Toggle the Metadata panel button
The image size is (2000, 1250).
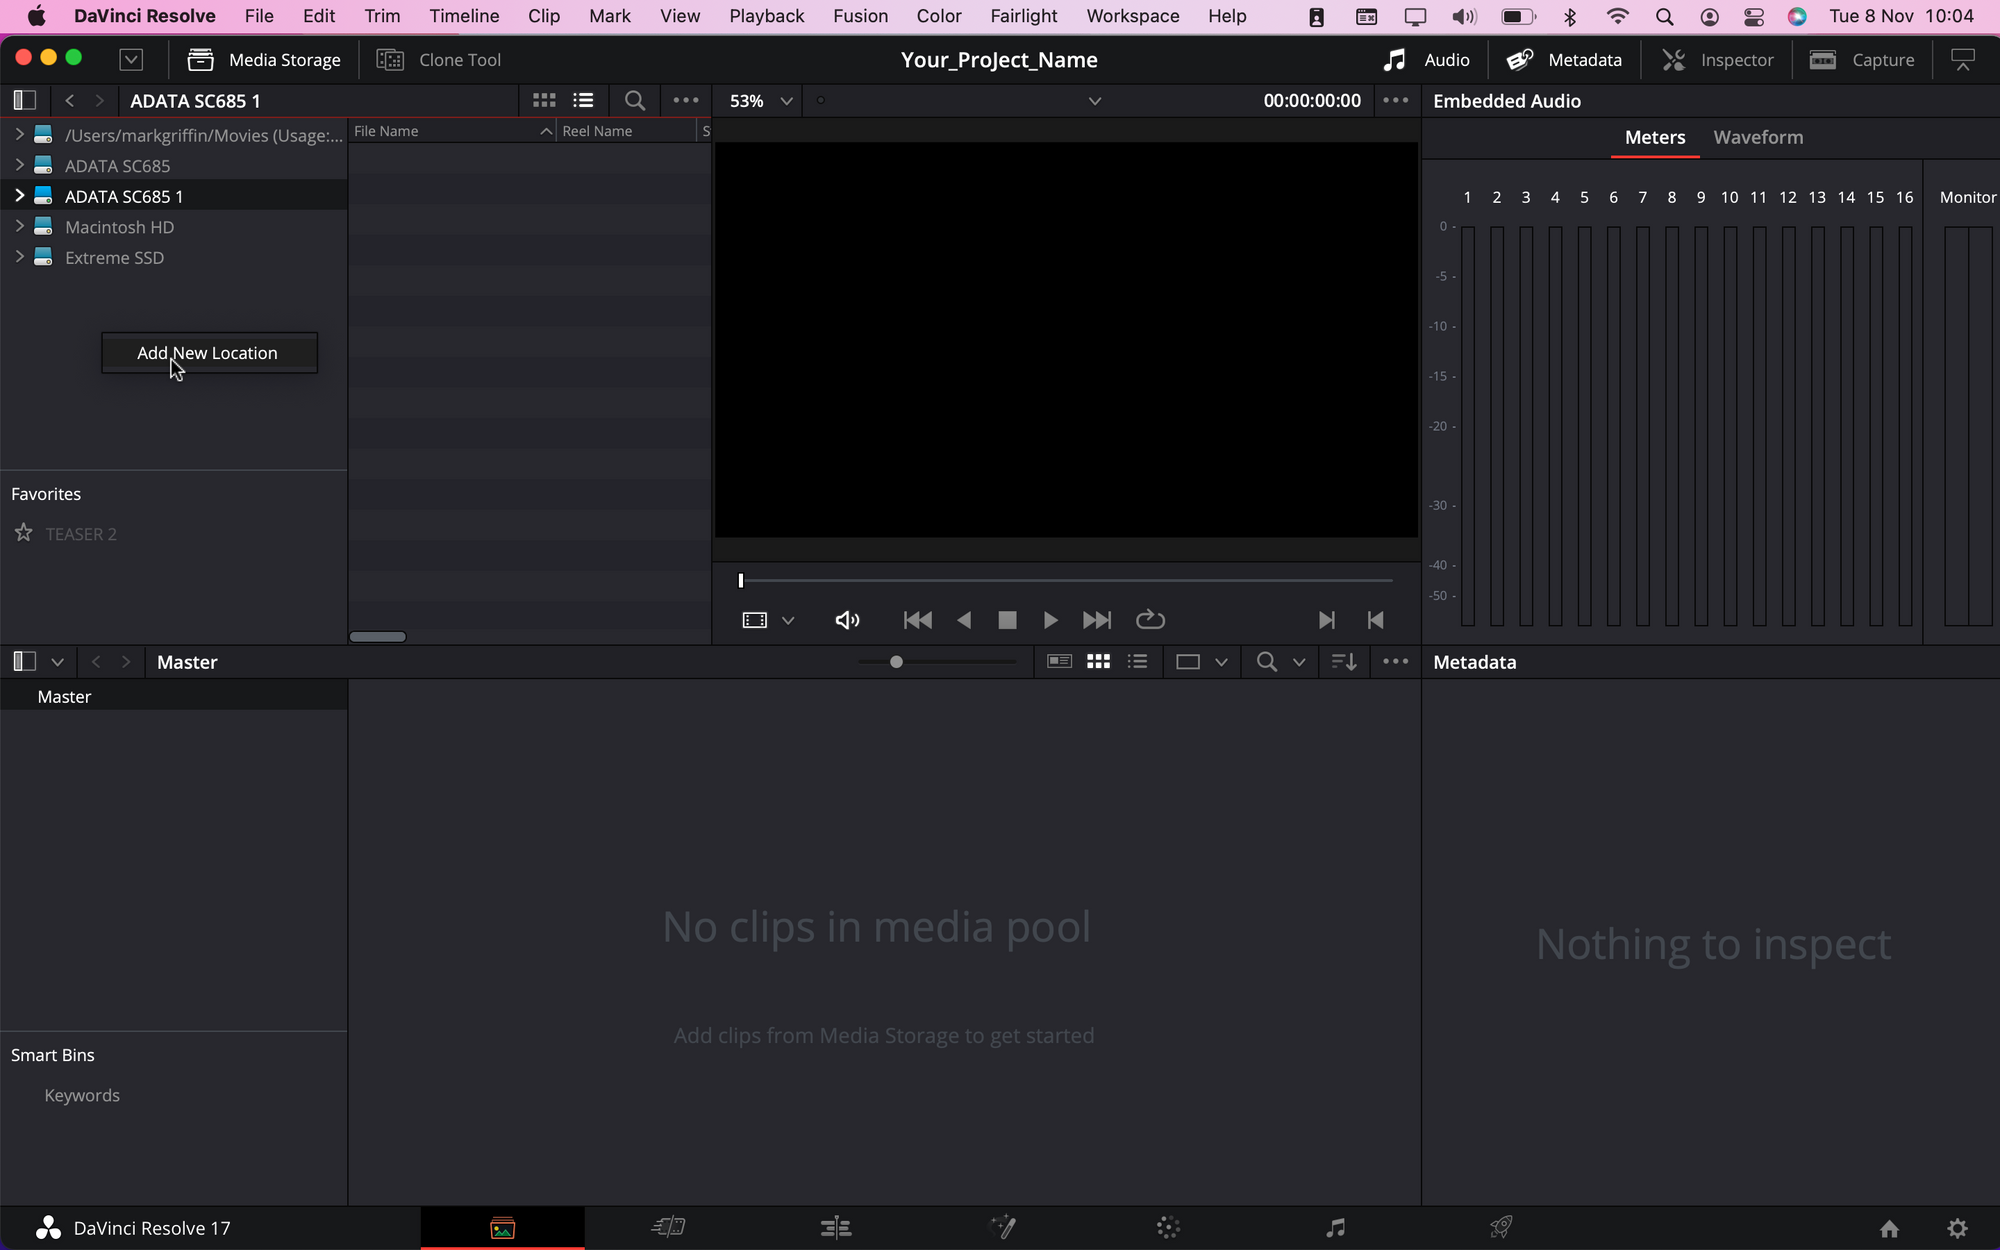click(1565, 60)
